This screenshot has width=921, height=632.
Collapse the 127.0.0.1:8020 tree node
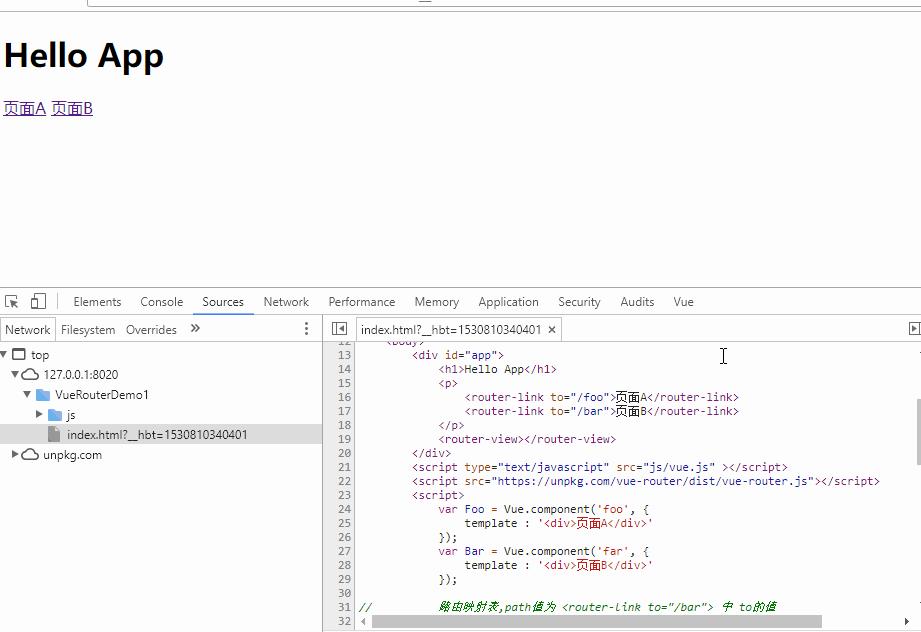(x=15, y=375)
